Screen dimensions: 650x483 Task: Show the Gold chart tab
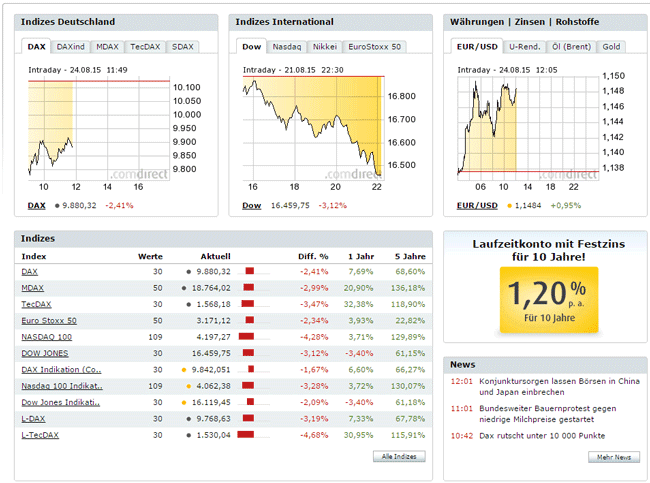(611, 47)
